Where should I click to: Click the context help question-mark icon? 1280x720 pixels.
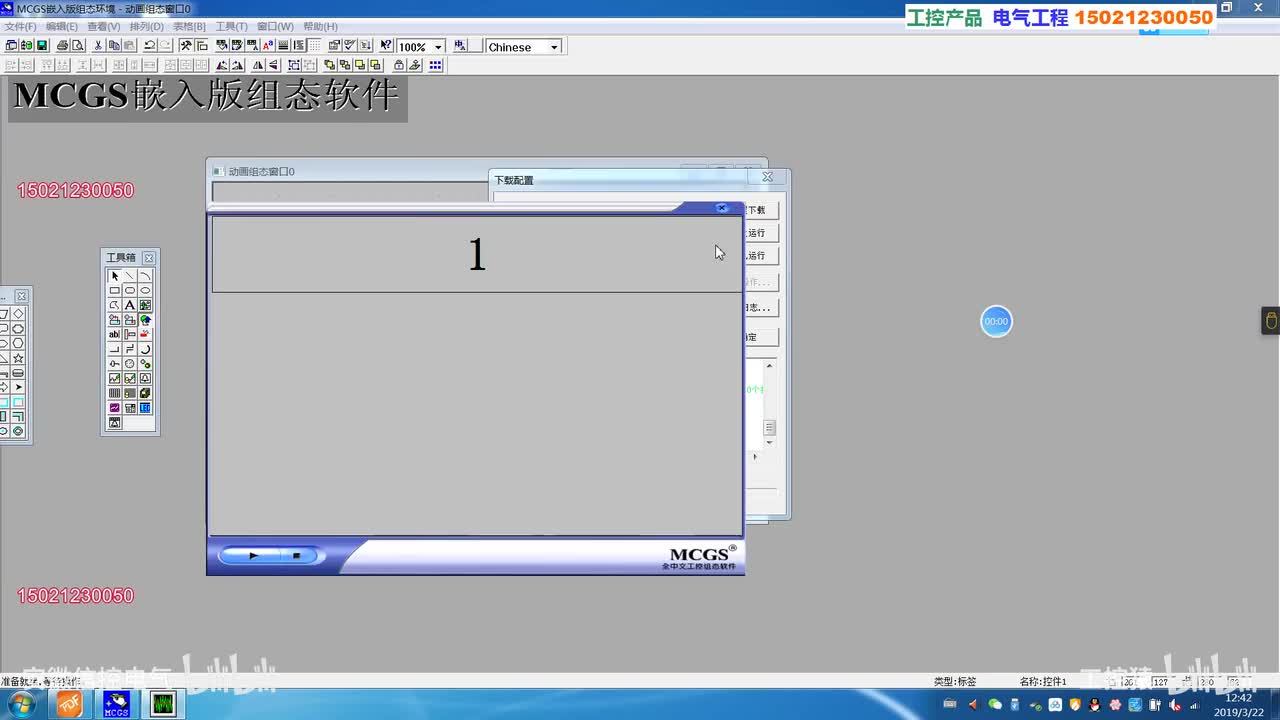coord(386,46)
